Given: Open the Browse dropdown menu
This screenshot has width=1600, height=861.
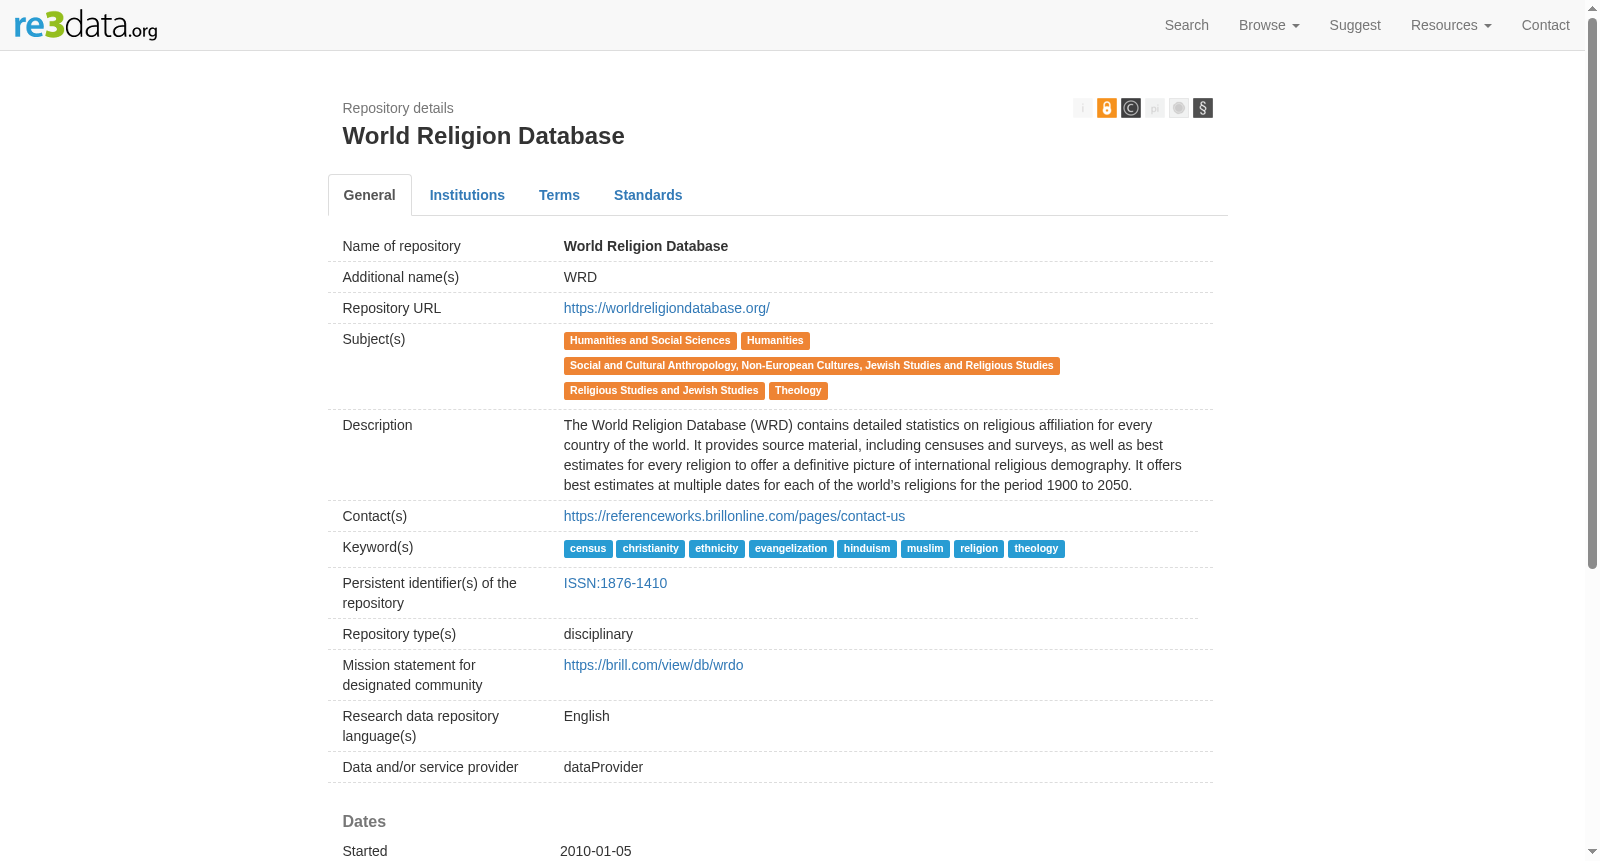Looking at the screenshot, I should (x=1269, y=25).
